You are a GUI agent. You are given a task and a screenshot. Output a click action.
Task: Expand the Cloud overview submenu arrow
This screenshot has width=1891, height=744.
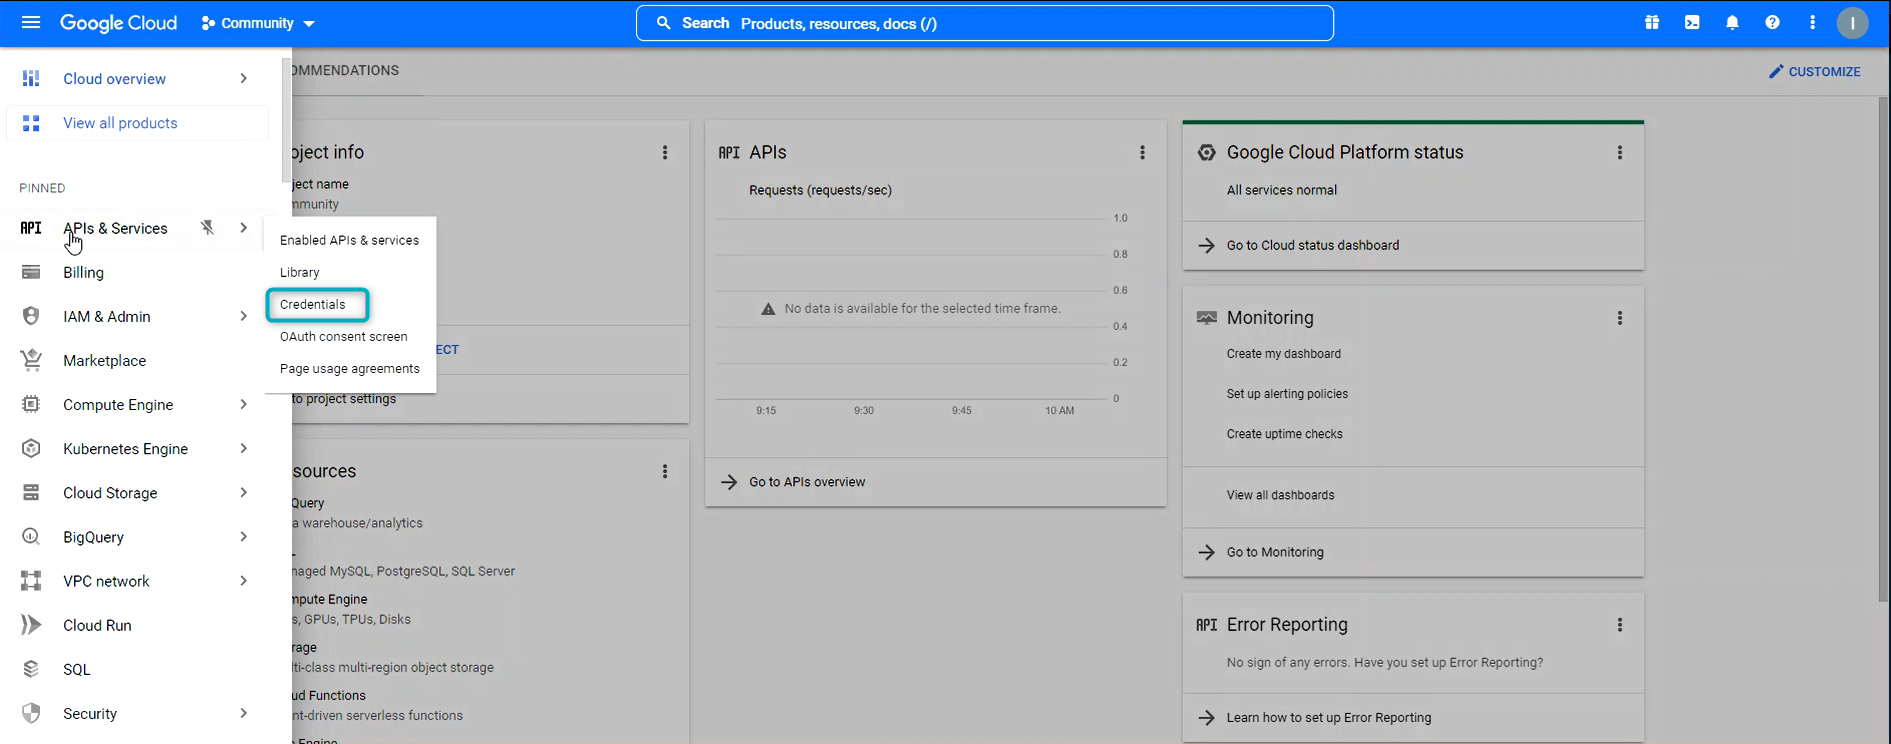pyautogui.click(x=243, y=79)
